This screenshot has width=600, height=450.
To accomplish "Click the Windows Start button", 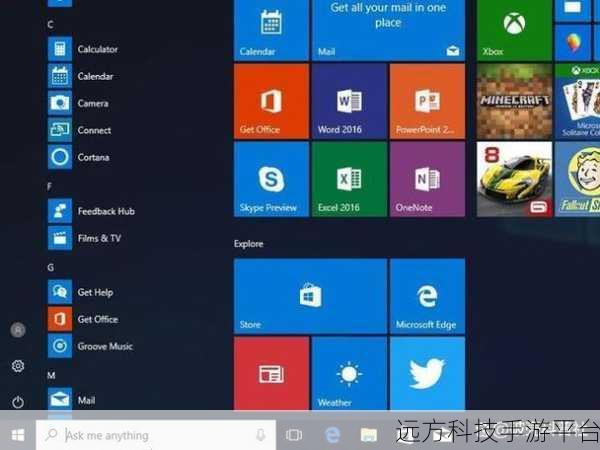I will coord(18,435).
